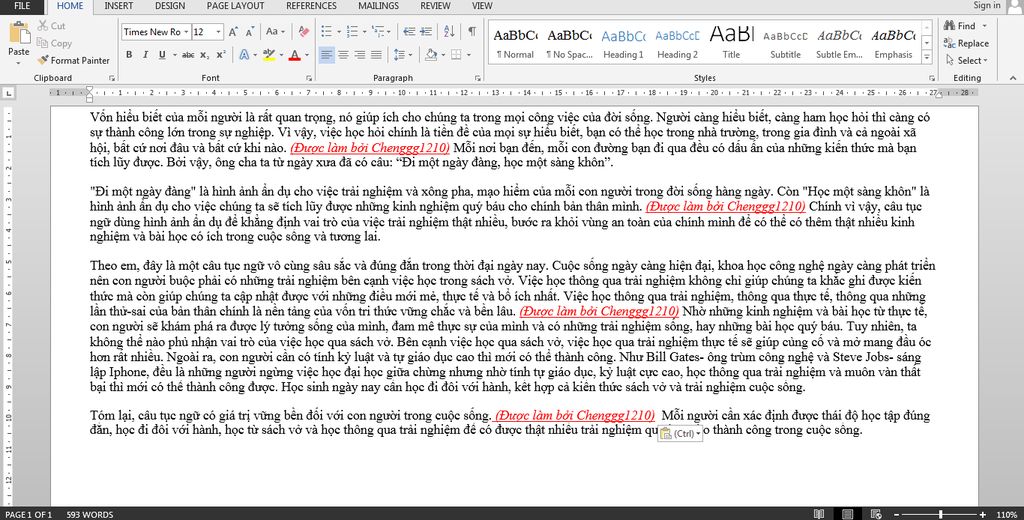The height and width of the screenshot is (520, 1024).
Task: Toggle Strikethrough formatting
Action: 188,55
